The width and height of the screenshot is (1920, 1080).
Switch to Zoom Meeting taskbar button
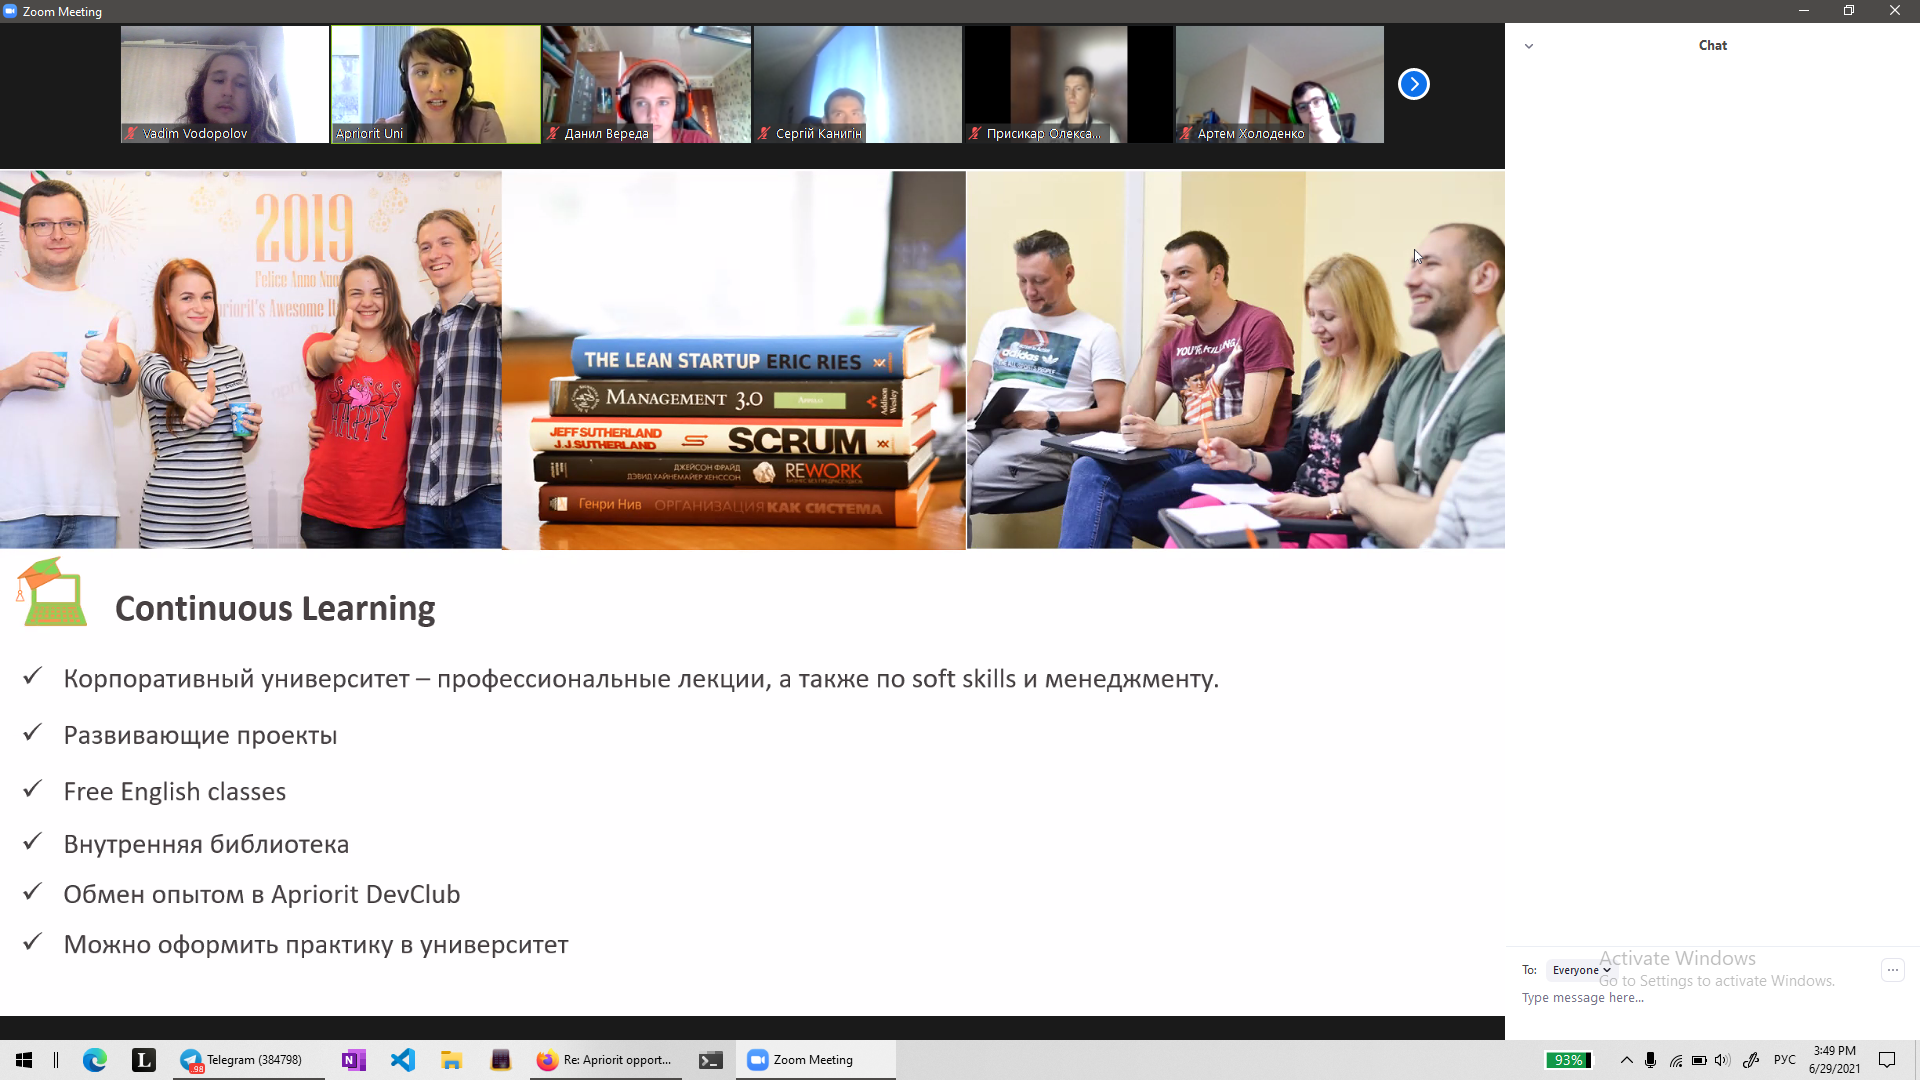pyautogui.click(x=816, y=1060)
